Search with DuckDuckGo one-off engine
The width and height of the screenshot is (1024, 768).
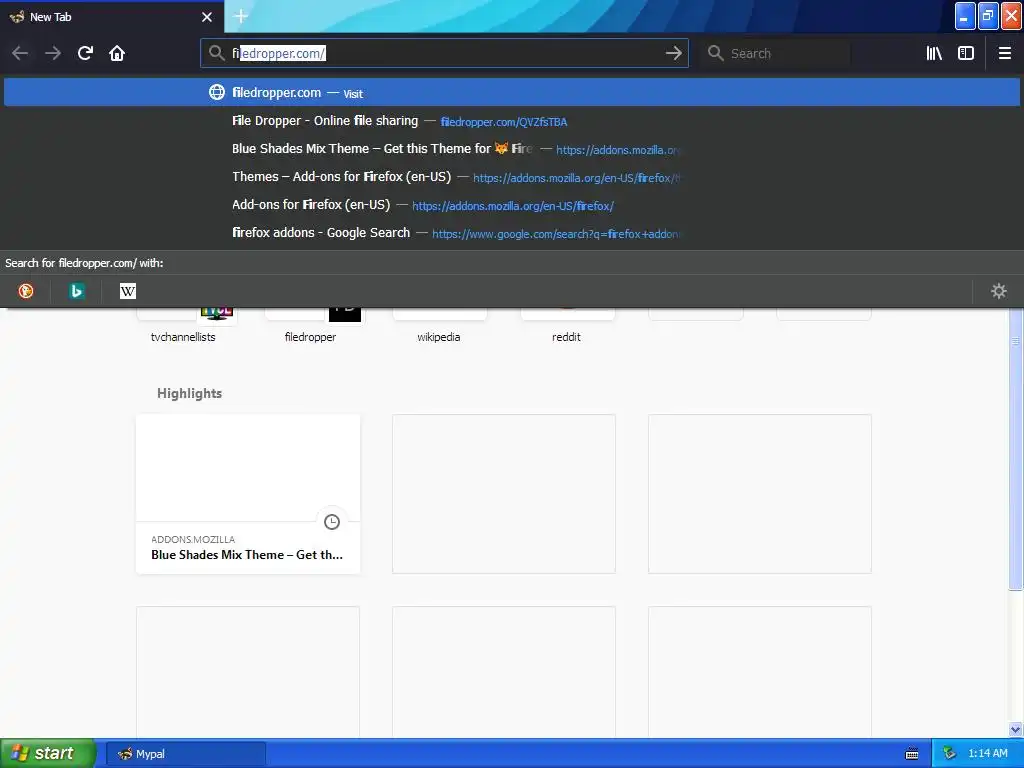point(25,291)
